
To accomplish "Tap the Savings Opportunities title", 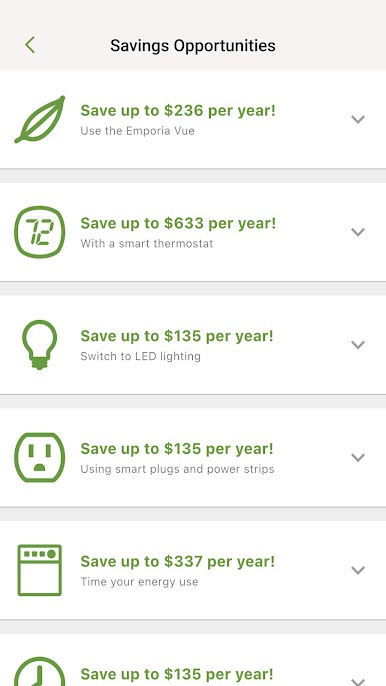I will [193, 46].
